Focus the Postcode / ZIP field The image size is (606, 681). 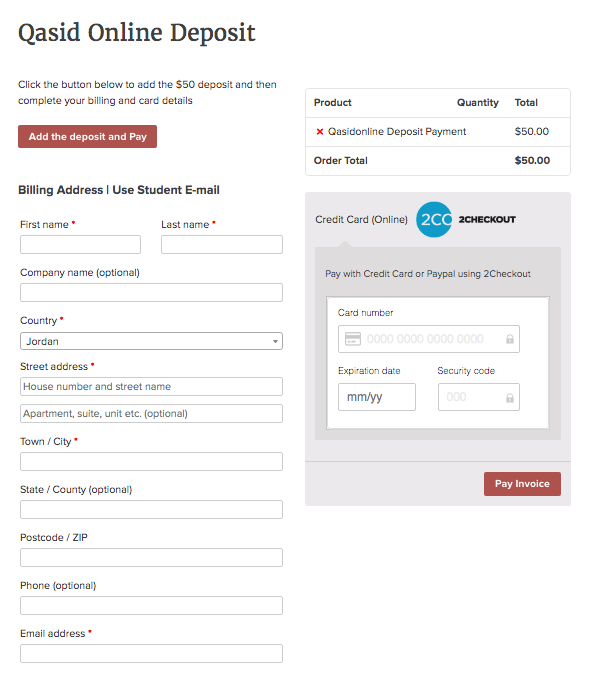(151, 557)
